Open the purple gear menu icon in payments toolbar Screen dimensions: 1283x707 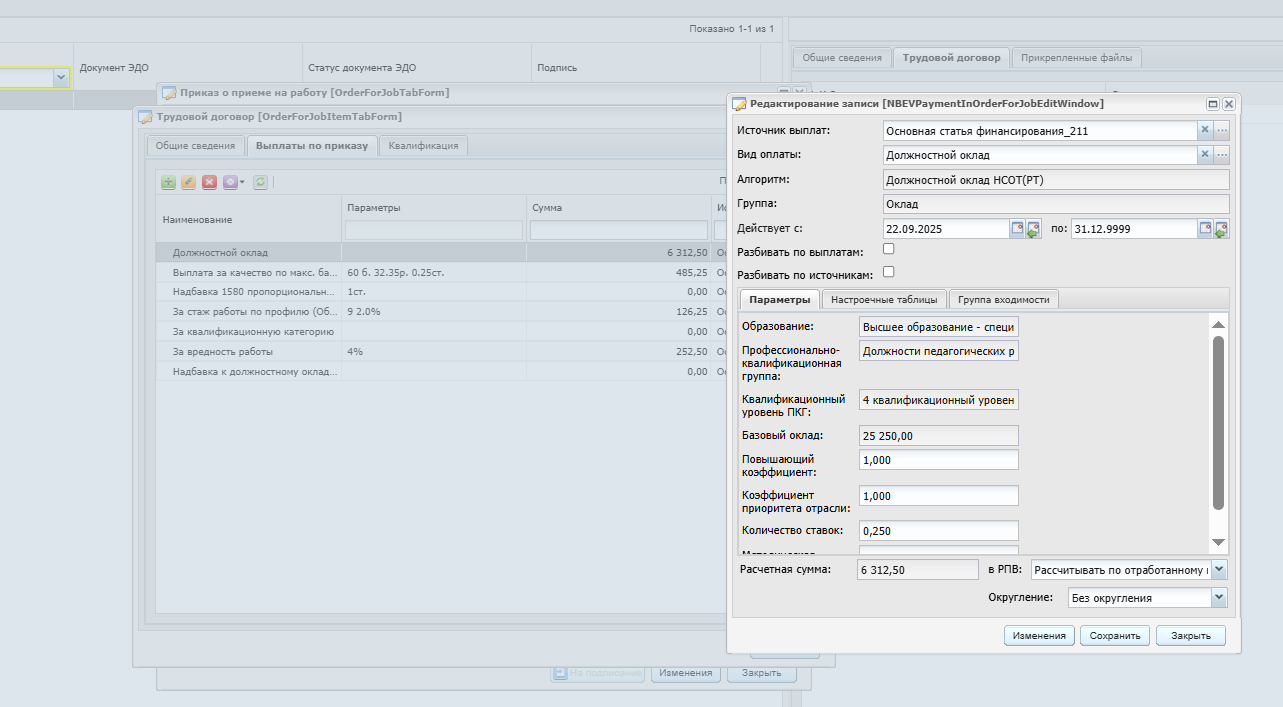coord(233,182)
